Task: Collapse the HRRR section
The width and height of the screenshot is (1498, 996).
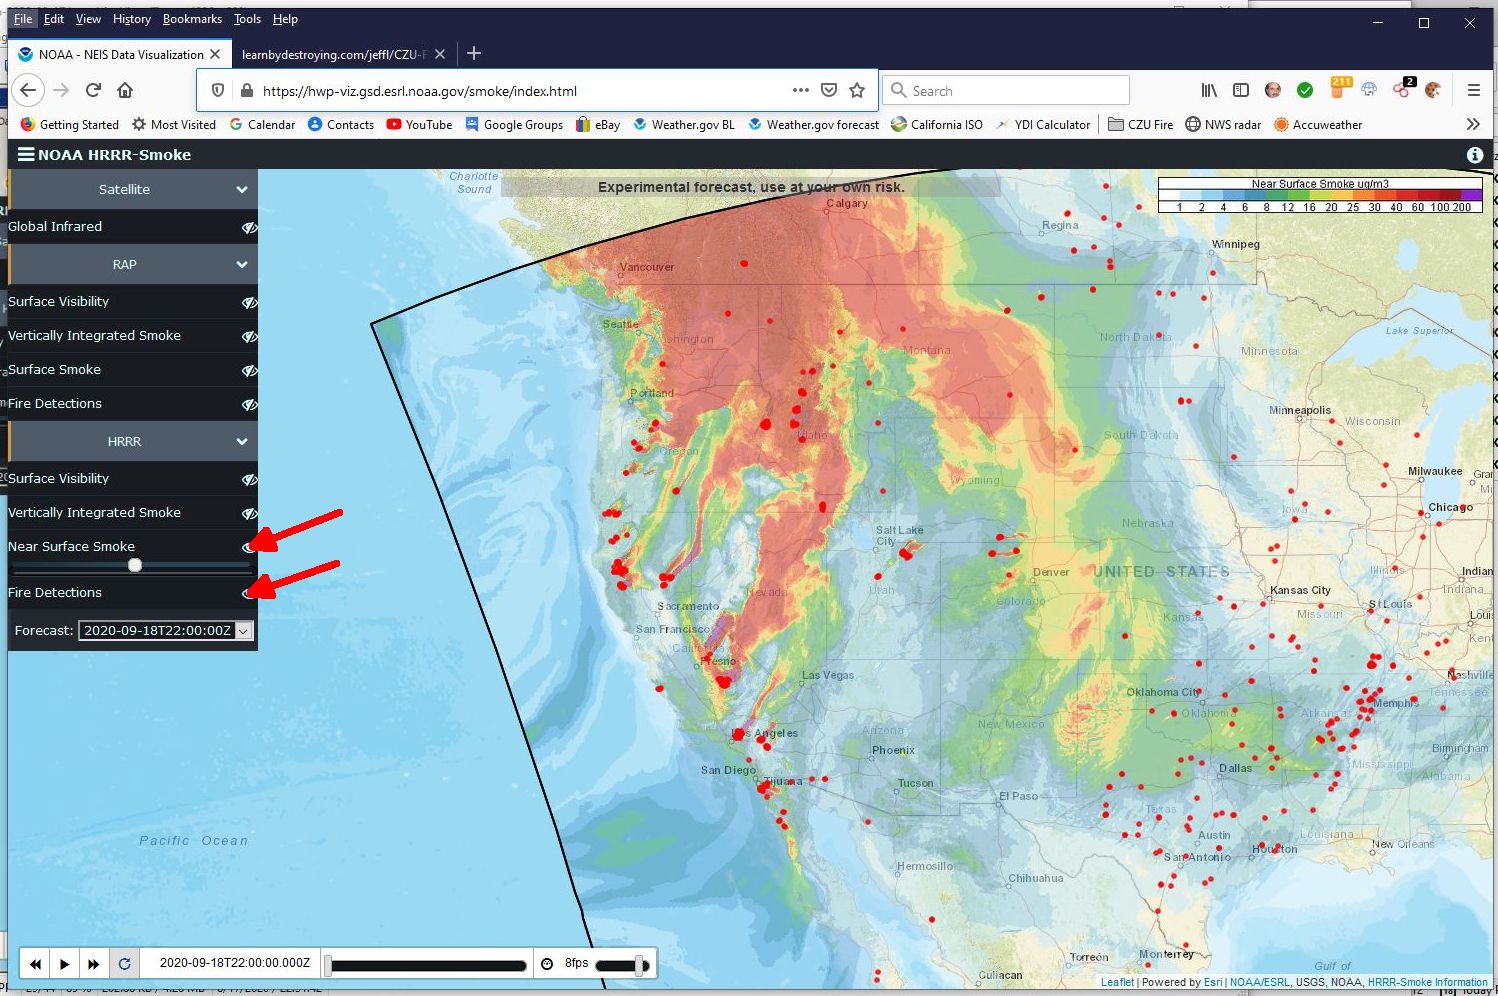Action: click(x=242, y=441)
